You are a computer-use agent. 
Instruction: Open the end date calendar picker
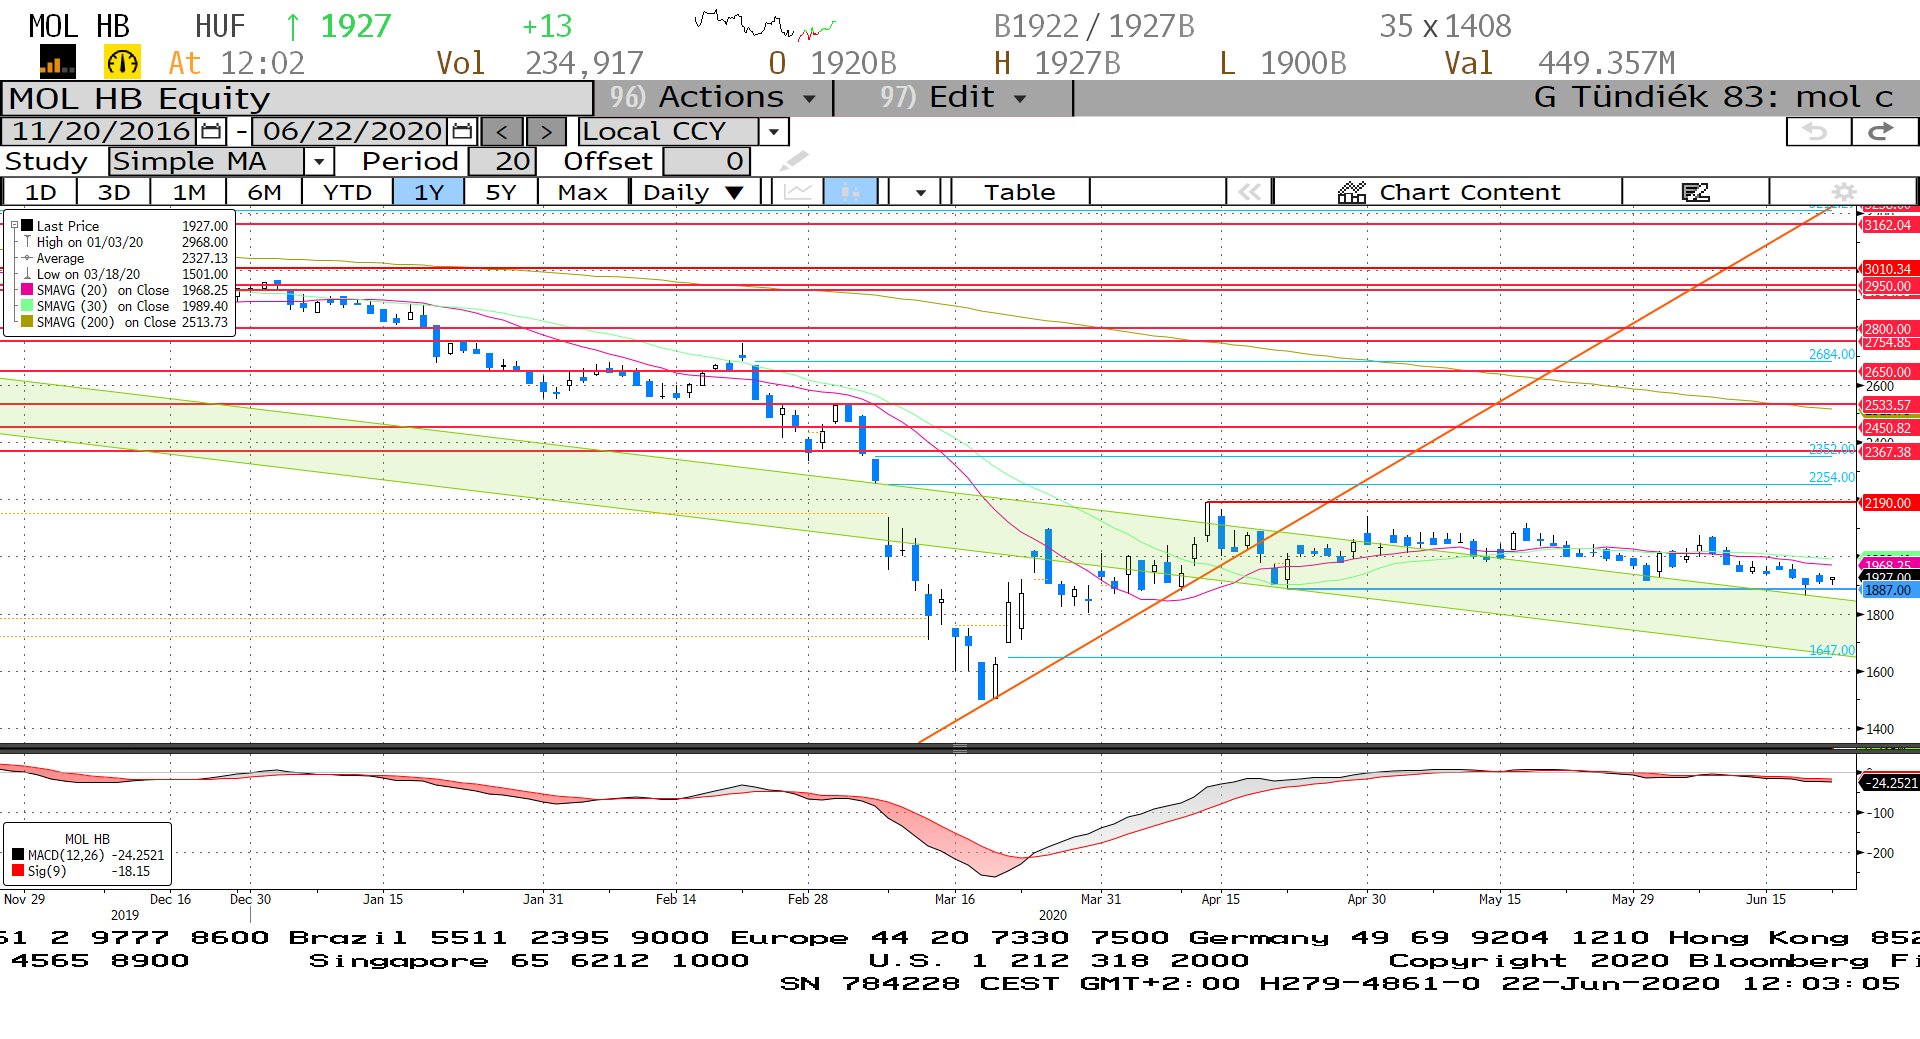pos(462,131)
